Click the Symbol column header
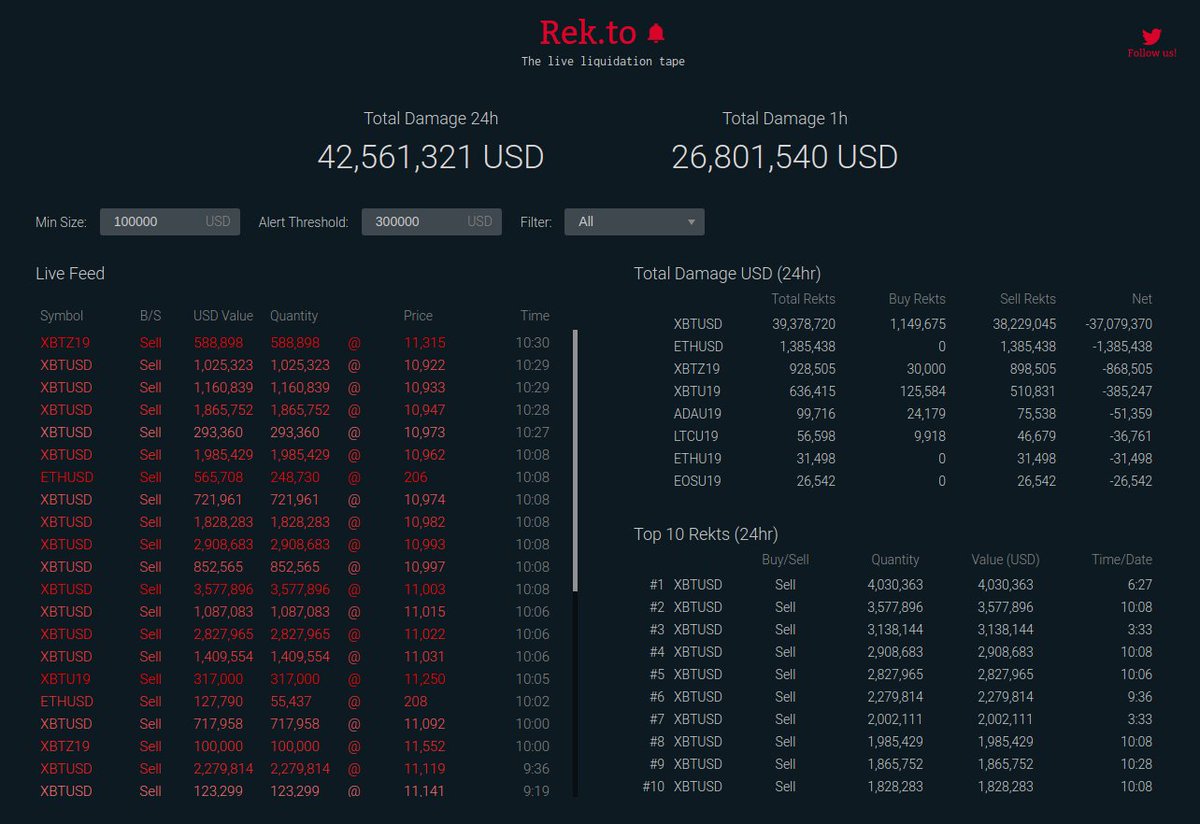The image size is (1200, 824). click(x=62, y=315)
